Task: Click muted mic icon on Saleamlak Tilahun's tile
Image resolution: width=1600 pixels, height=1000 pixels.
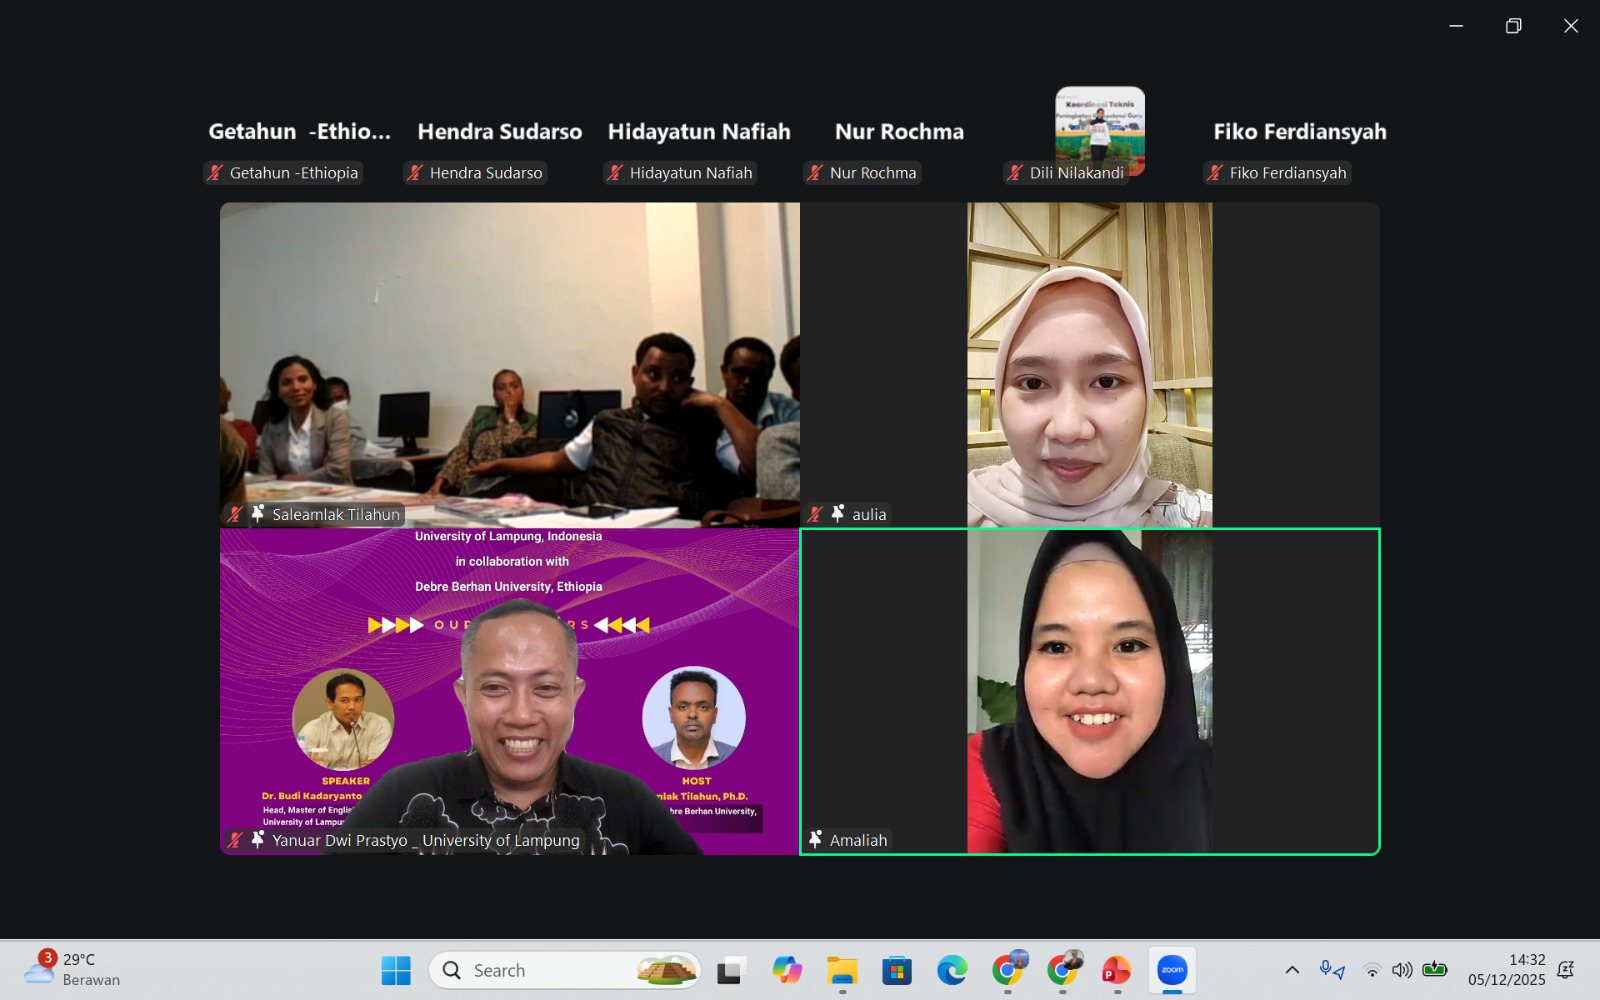Action: tap(235, 514)
